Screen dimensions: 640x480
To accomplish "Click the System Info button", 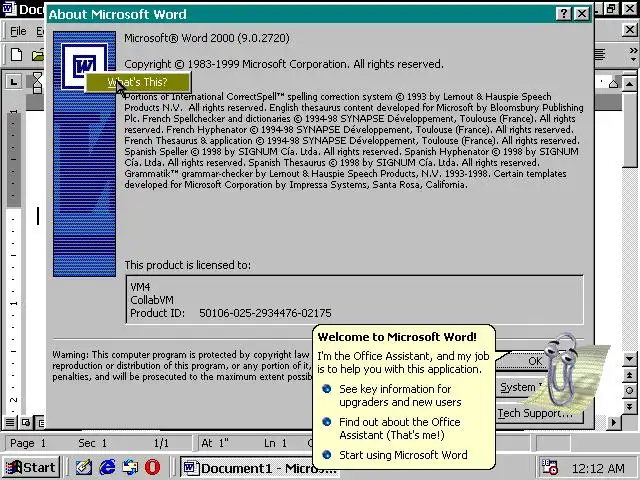I will tap(519, 387).
